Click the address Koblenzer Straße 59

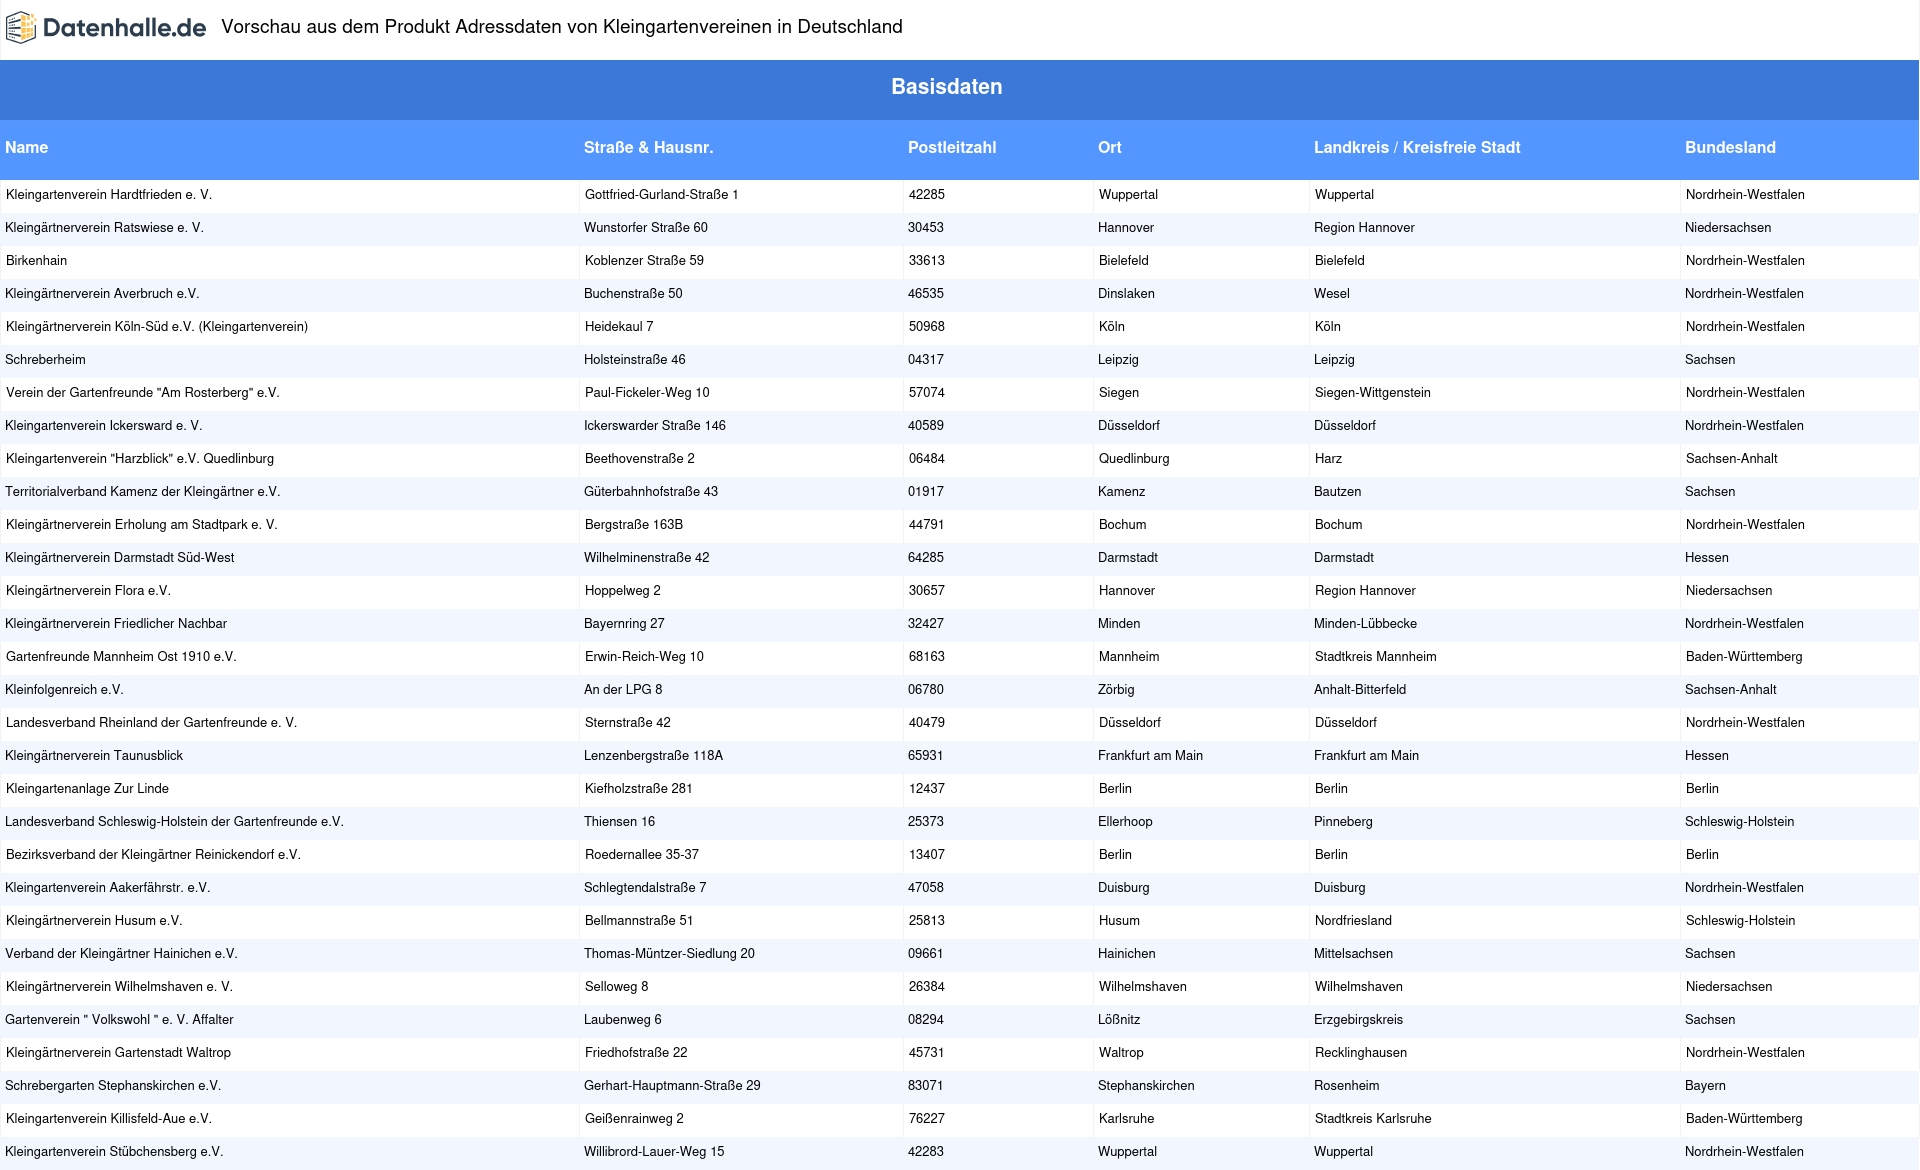coord(644,261)
